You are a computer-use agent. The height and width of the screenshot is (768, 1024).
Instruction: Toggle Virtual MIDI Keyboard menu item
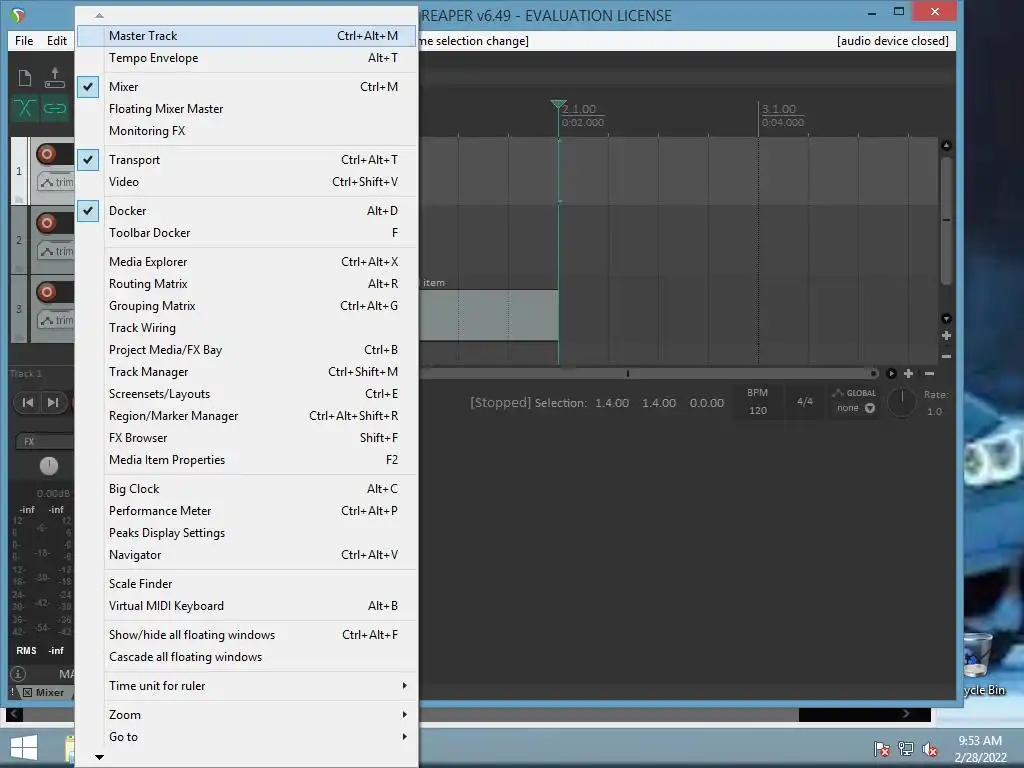247,606
